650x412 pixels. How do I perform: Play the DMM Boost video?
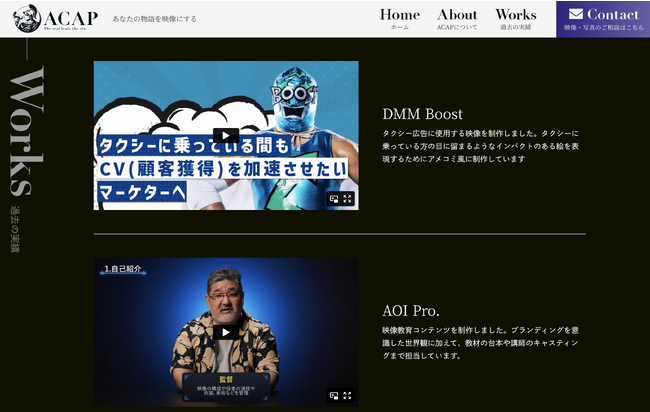click(226, 136)
